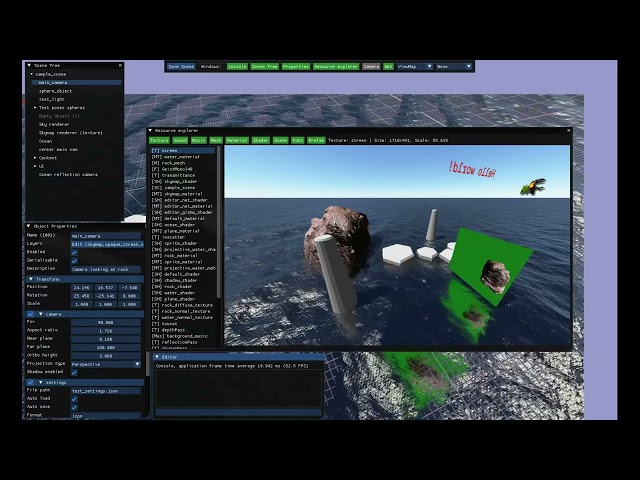Toggle the Console window button
Image resolution: width=640 pixels, height=480 pixels.
[237, 67]
